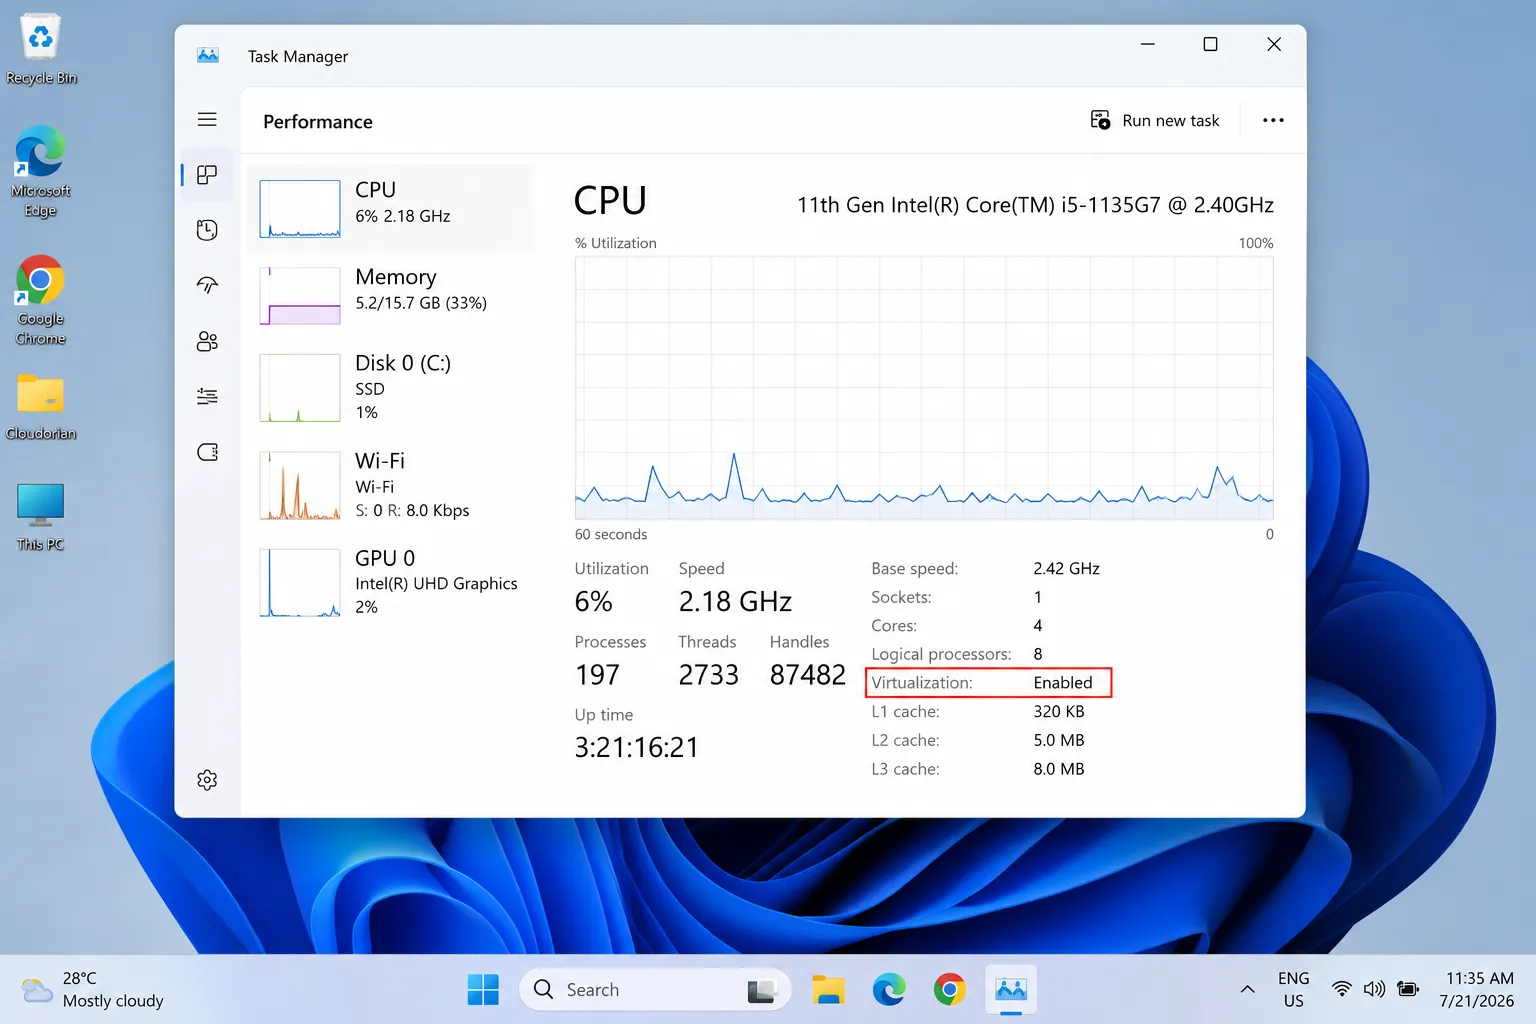Open the Users sidebar icon

pyautogui.click(x=207, y=341)
